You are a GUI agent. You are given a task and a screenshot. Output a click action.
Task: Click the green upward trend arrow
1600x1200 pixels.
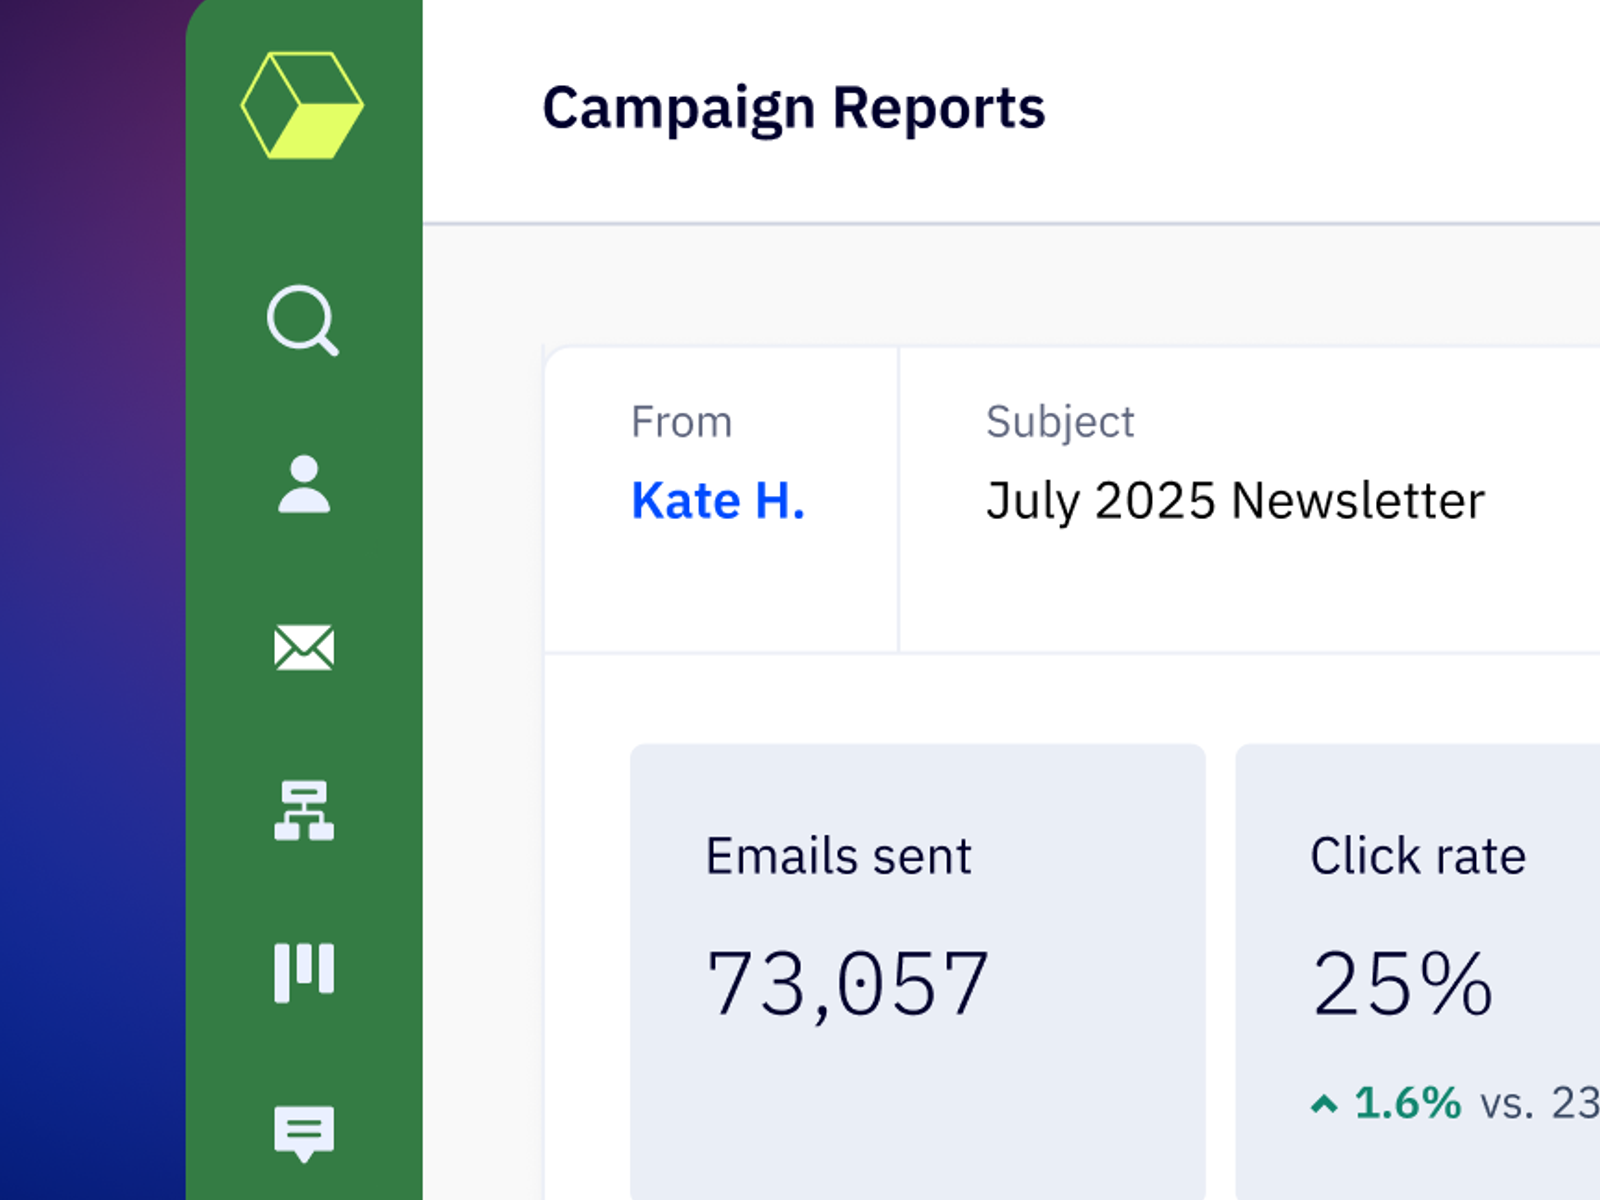(x=1324, y=1104)
